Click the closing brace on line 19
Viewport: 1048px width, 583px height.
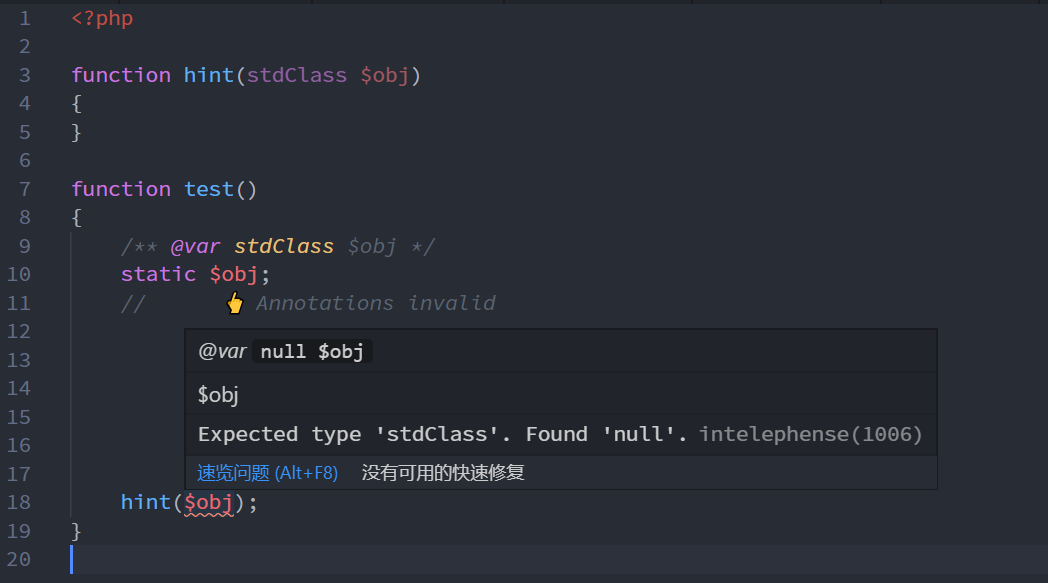click(x=75, y=530)
